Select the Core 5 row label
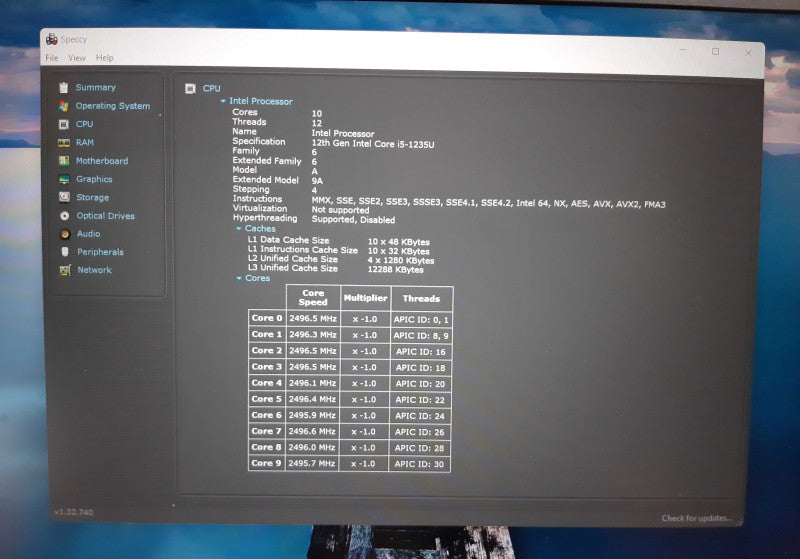The width and height of the screenshot is (800, 559). coord(266,399)
